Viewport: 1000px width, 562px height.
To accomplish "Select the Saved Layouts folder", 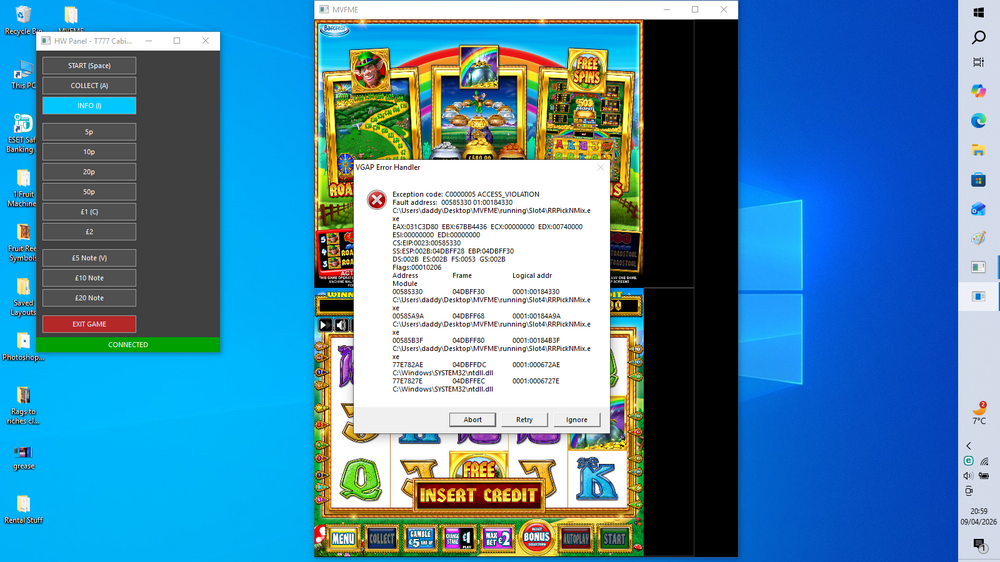I will point(23,297).
